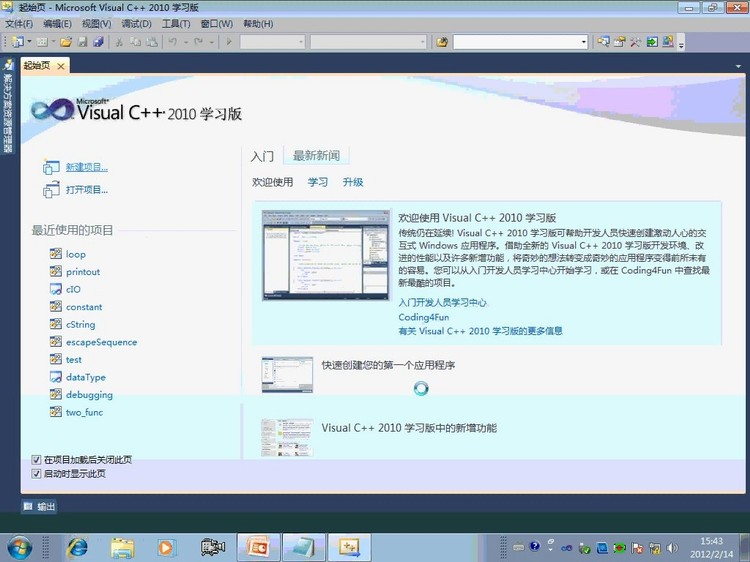750x562 pixels.
Task: Click the Save floppy disk icon
Action: click(82, 42)
